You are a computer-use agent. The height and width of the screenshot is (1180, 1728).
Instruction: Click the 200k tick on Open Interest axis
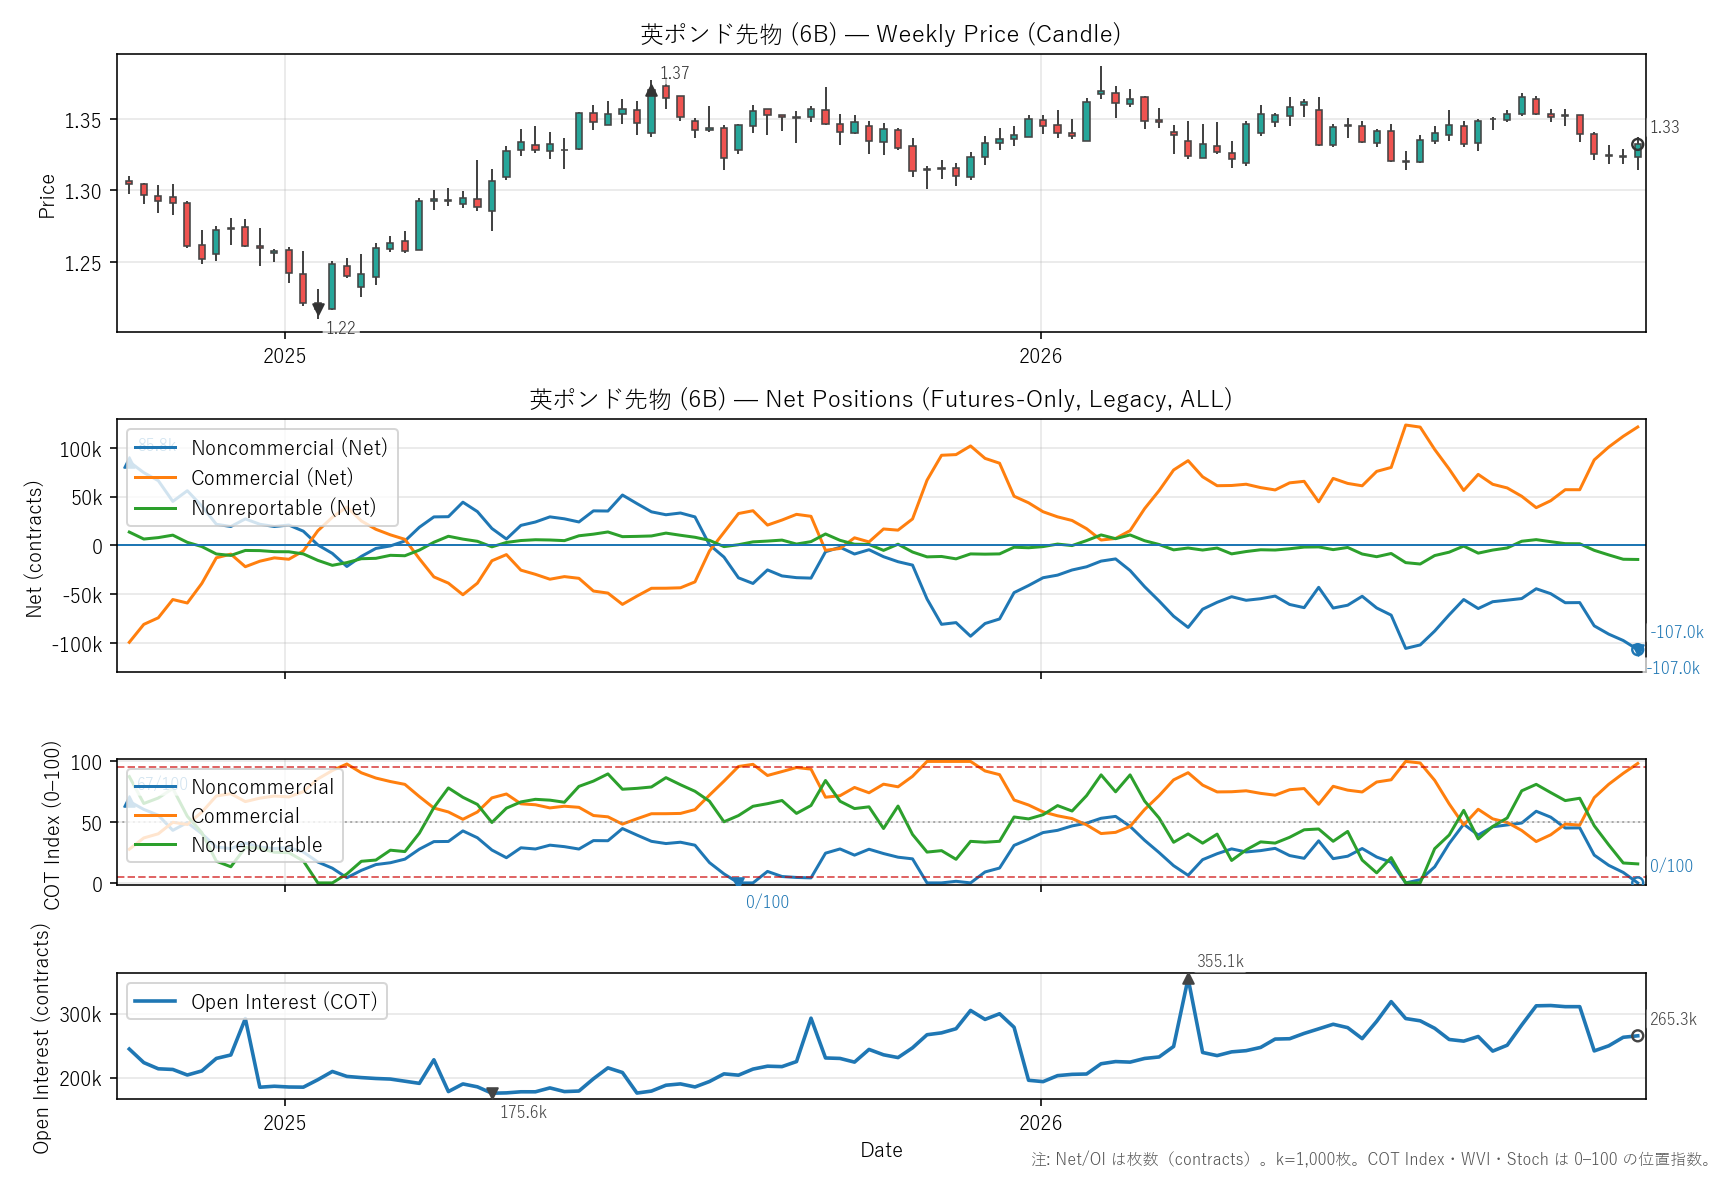pos(81,1079)
